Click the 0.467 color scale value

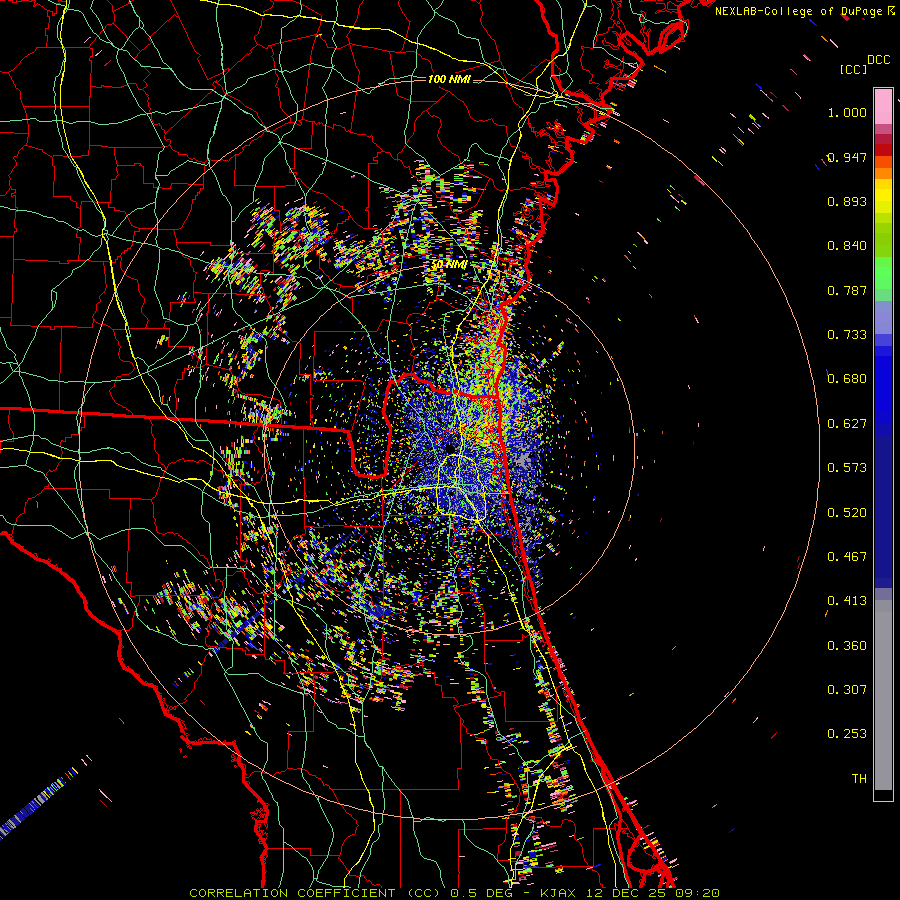click(847, 557)
